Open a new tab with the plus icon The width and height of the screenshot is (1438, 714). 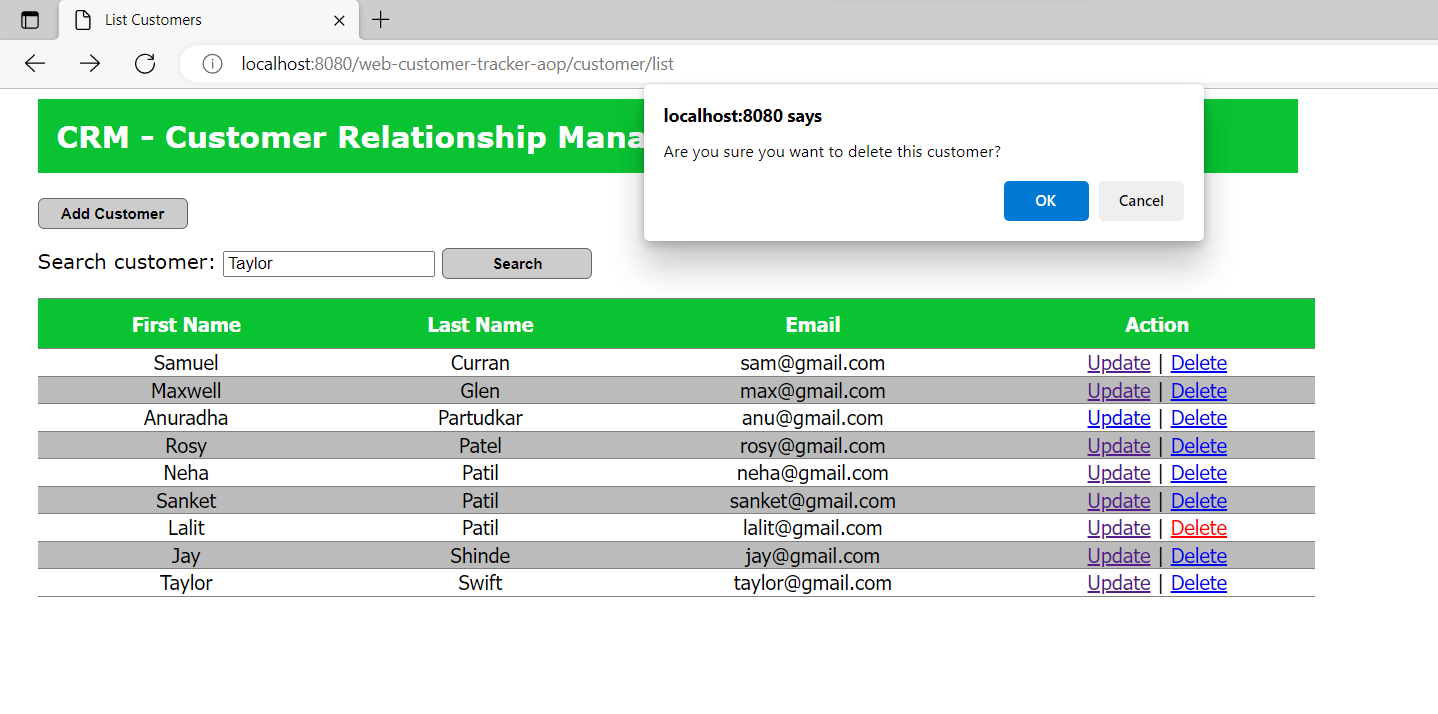pyautogui.click(x=381, y=20)
